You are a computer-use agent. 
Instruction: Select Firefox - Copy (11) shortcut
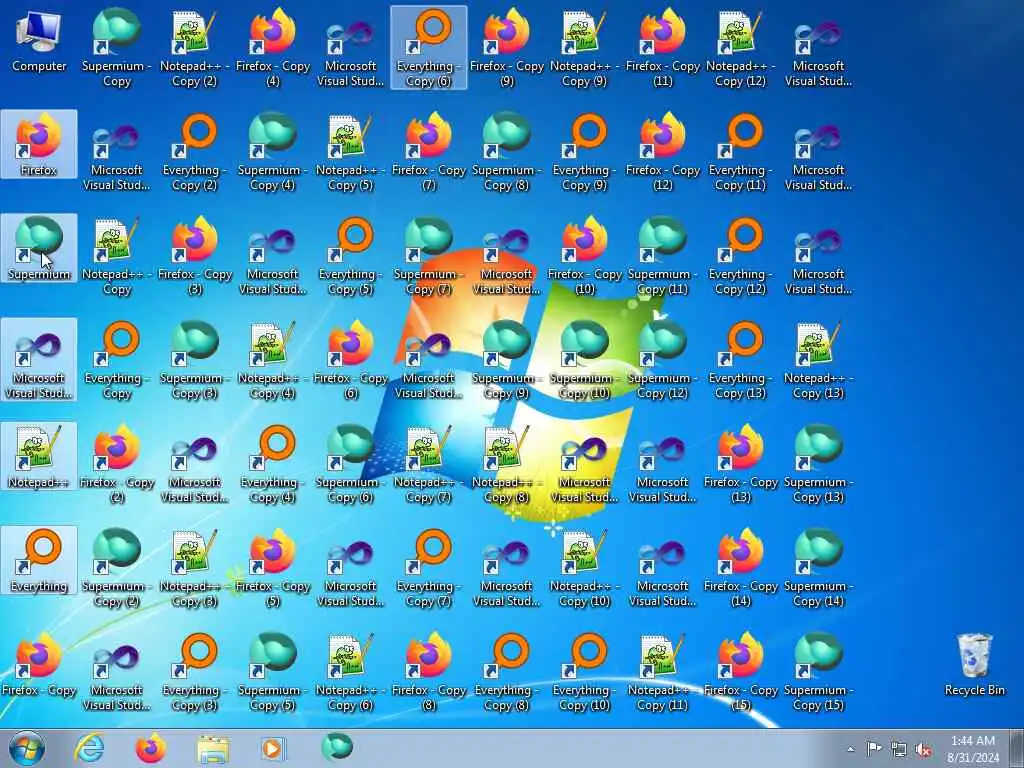point(662,48)
